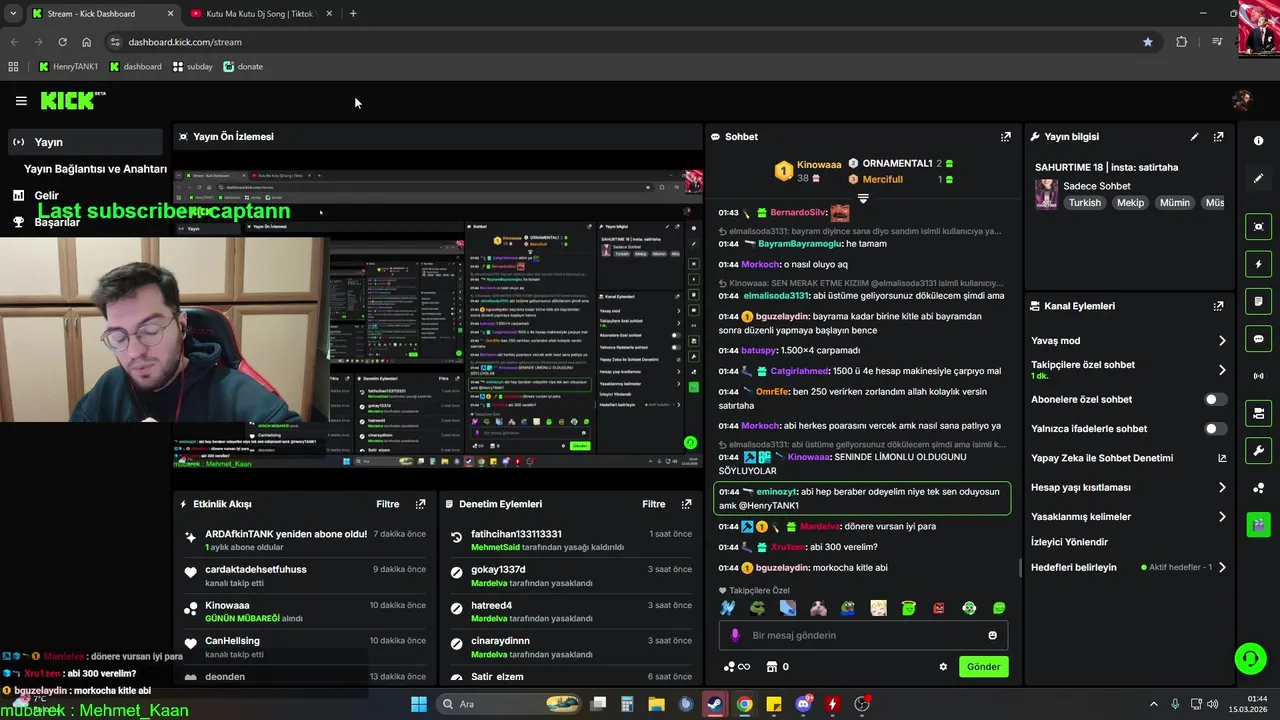
Task: Show hidden system tray icons
Action: pyautogui.click(x=1153, y=704)
